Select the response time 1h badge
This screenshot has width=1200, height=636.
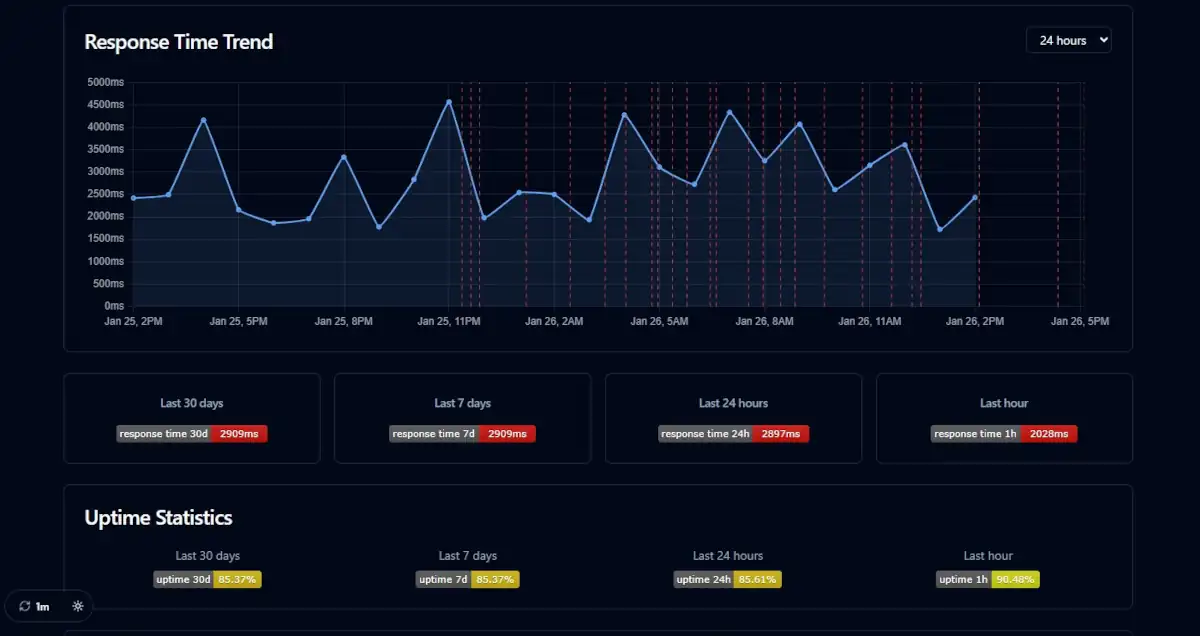click(x=1004, y=434)
